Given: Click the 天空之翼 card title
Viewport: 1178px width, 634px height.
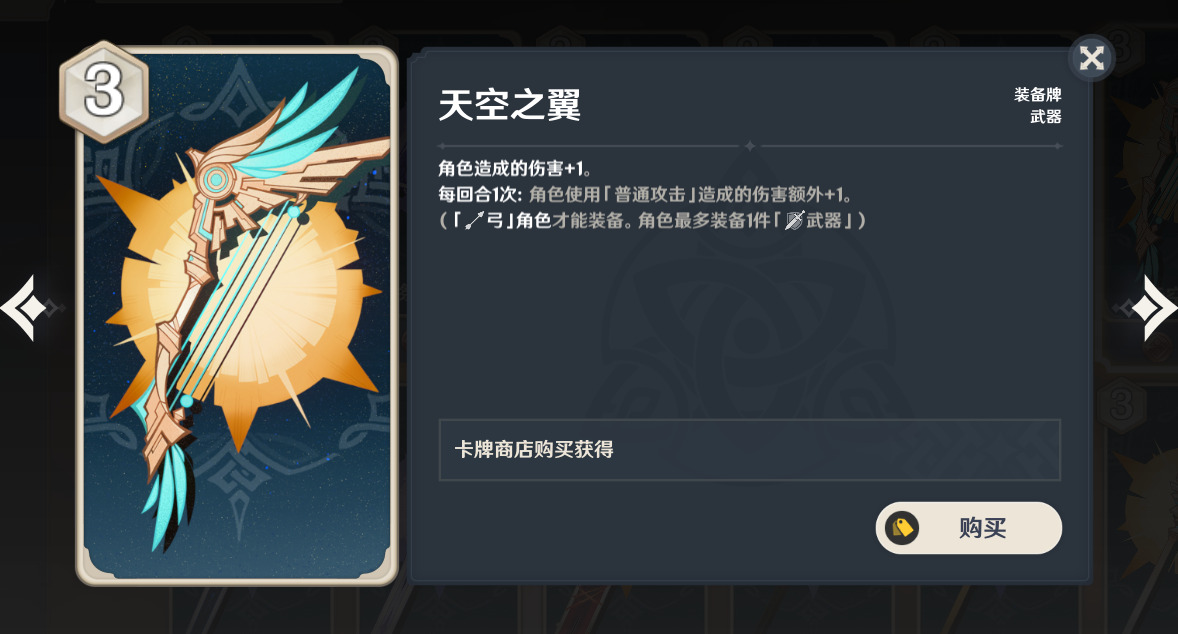Looking at the screenshot, I should 509,104.
